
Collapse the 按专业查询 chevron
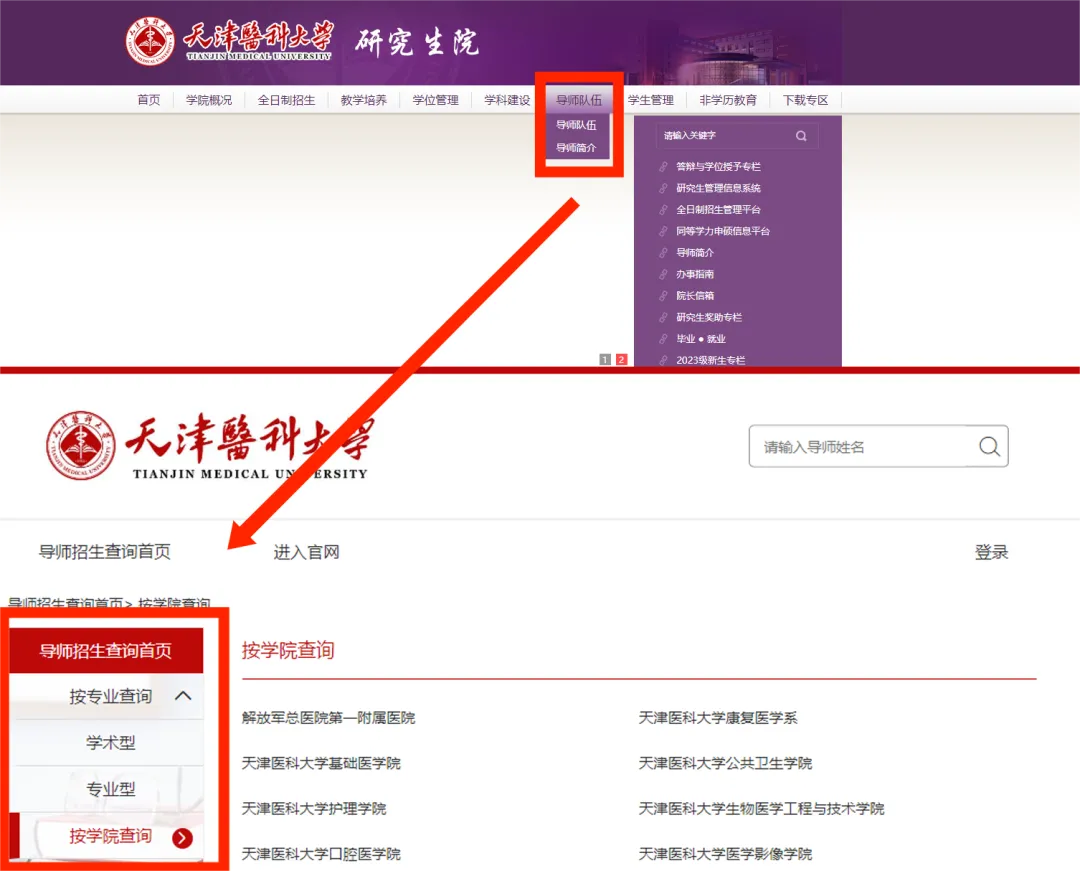pos(183,696)
